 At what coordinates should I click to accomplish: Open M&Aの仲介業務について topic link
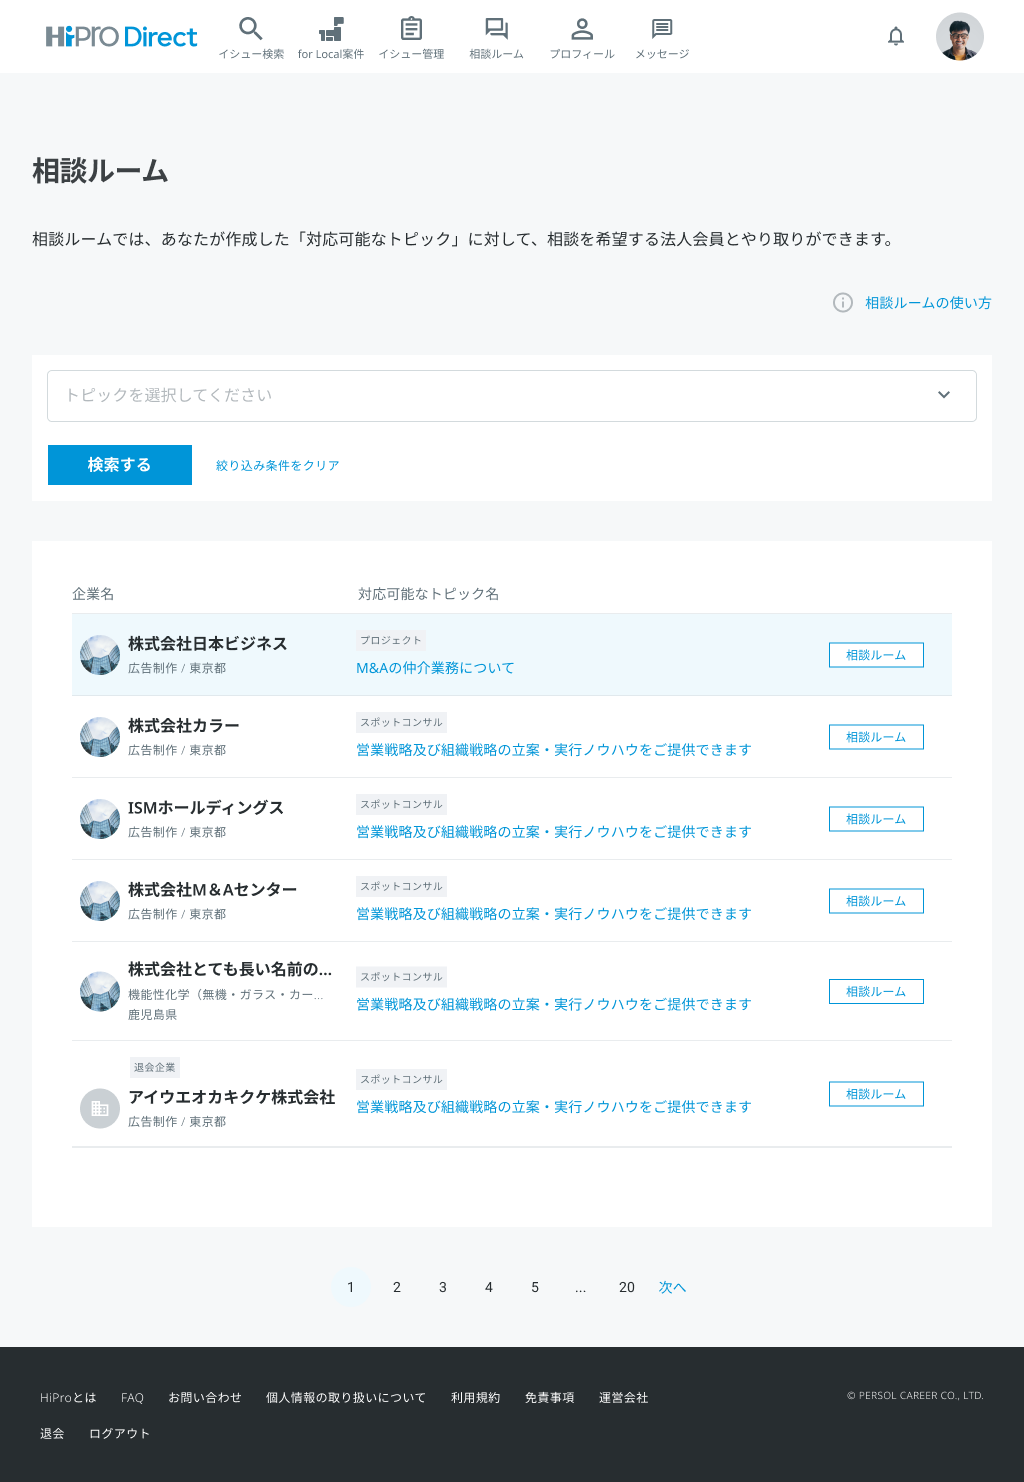[435, 668]
